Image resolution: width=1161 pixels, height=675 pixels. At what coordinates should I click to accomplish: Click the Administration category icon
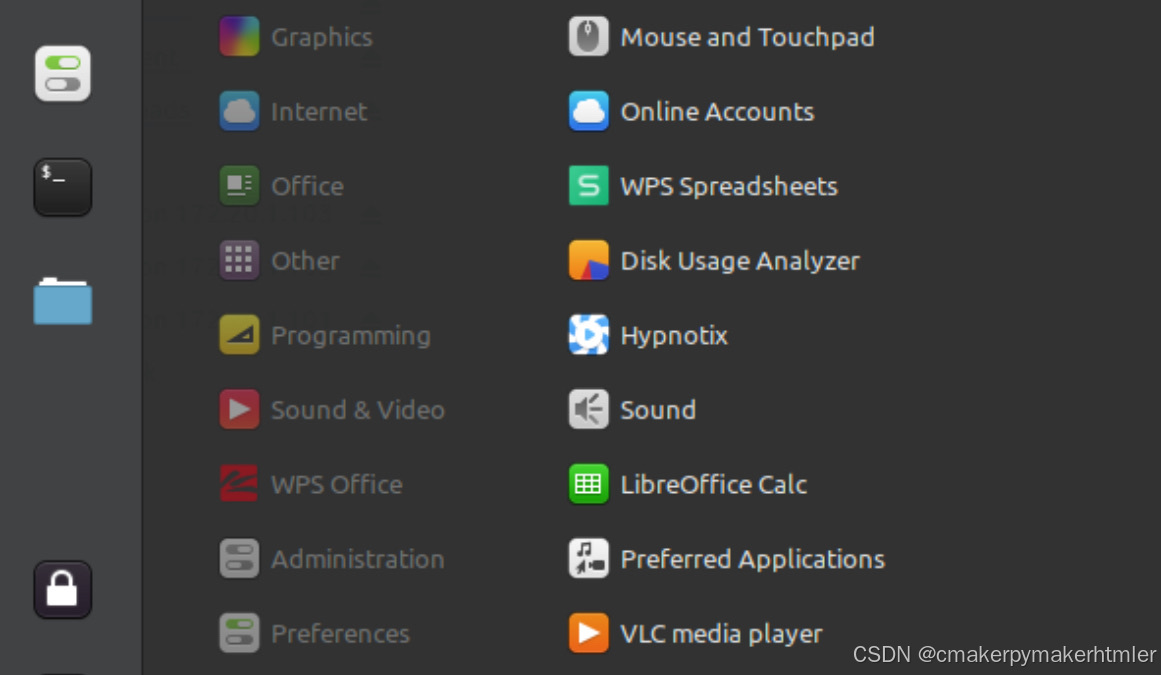(239, 559)
